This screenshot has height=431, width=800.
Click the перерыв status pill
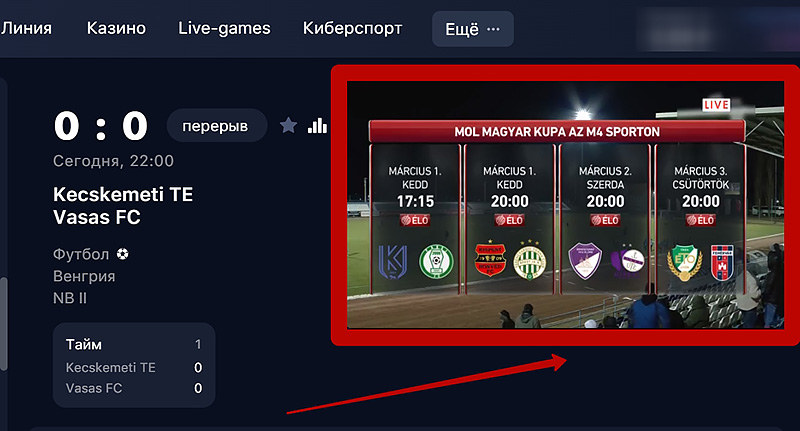[217, 125]
